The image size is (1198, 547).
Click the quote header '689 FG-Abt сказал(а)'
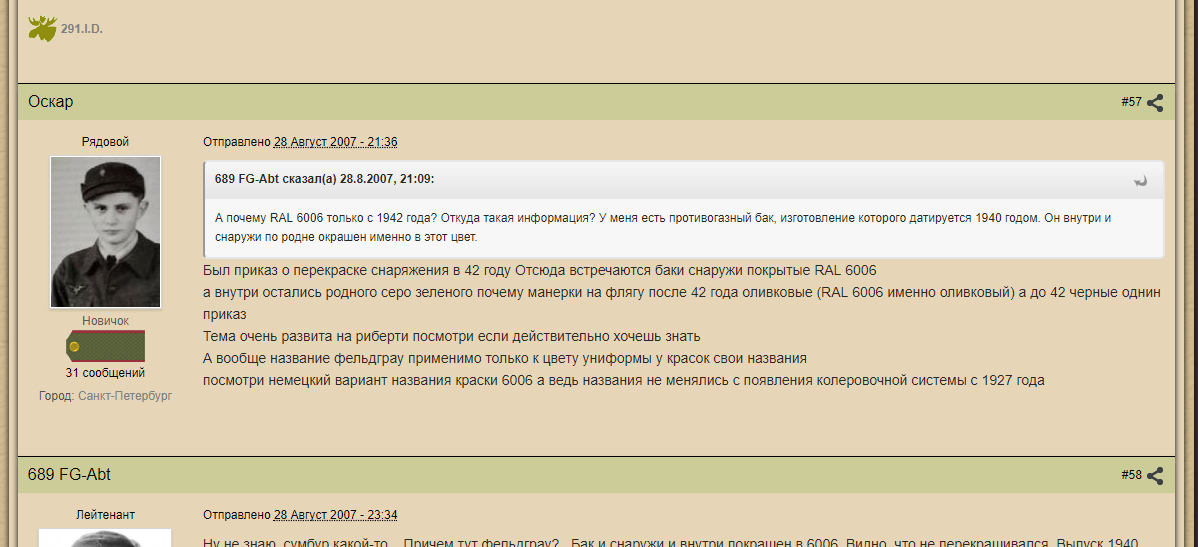(x=325, y=179)
